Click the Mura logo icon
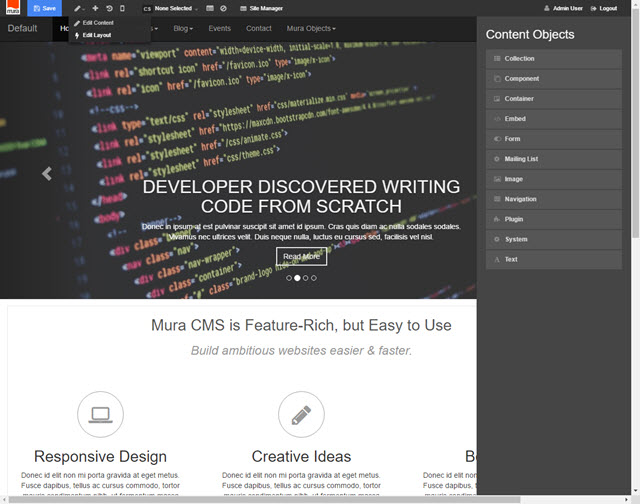640x504 pixels. pyautogui.click(x=13, y=7)
